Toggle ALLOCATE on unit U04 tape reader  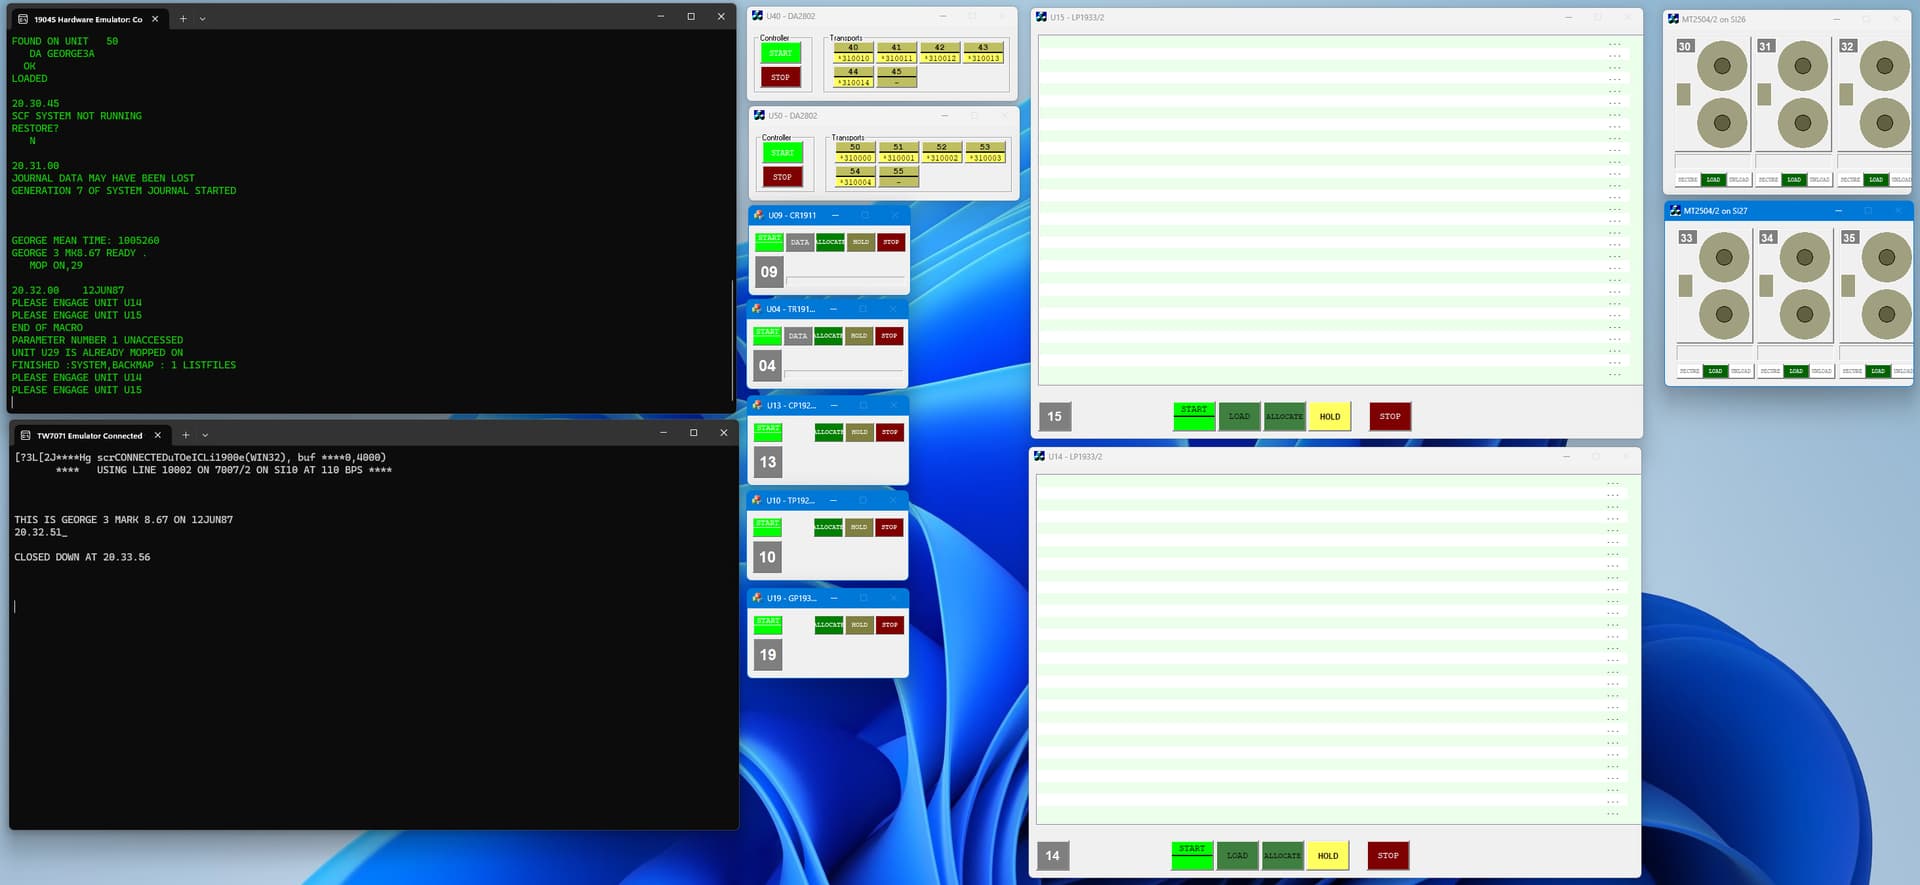tap(828, 336)
